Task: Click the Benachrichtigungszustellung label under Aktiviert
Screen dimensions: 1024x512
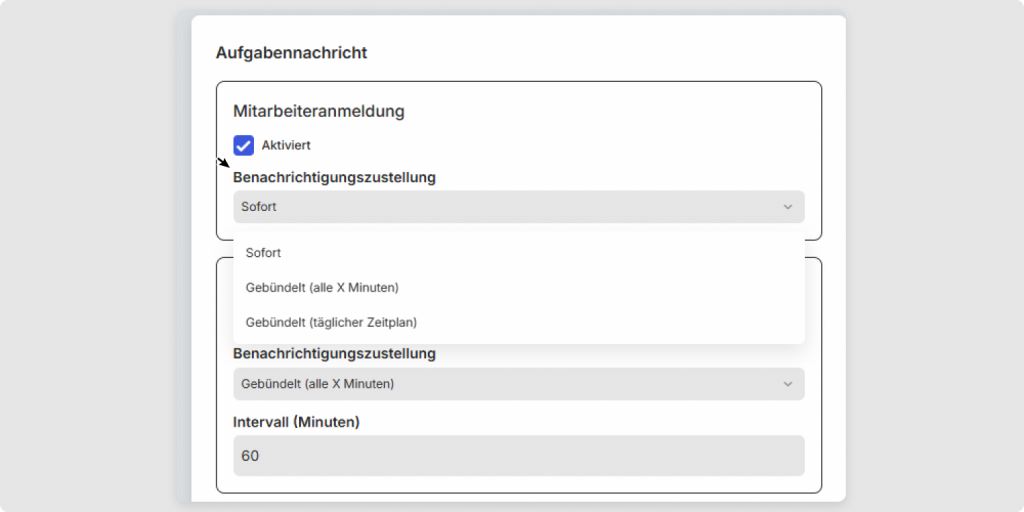Action: [334, 177]
